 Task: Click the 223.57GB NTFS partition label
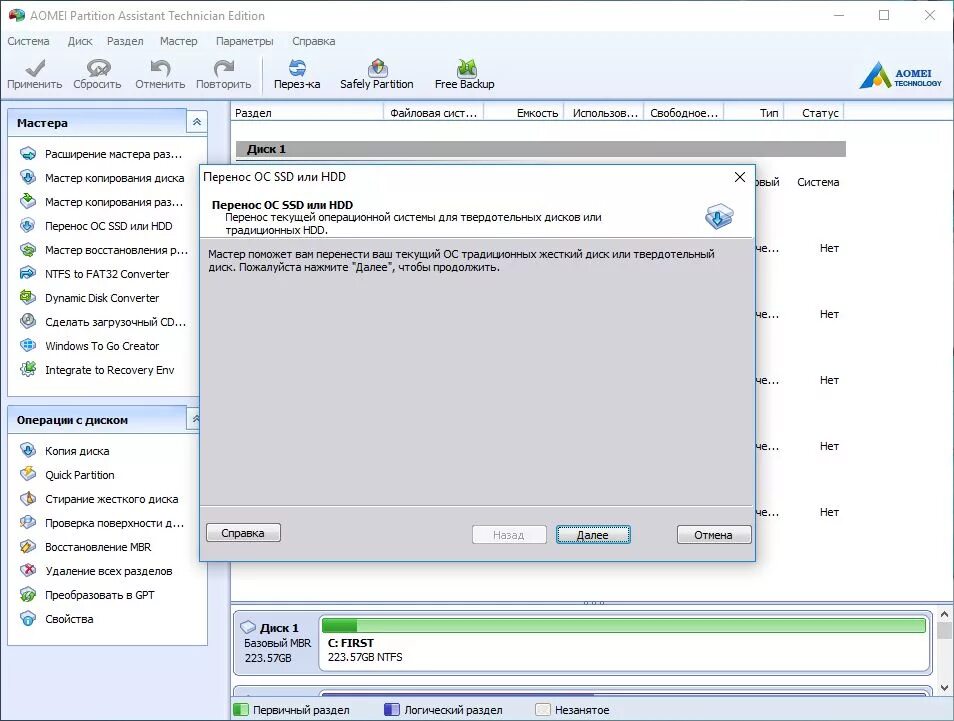[x=365, y=657]
